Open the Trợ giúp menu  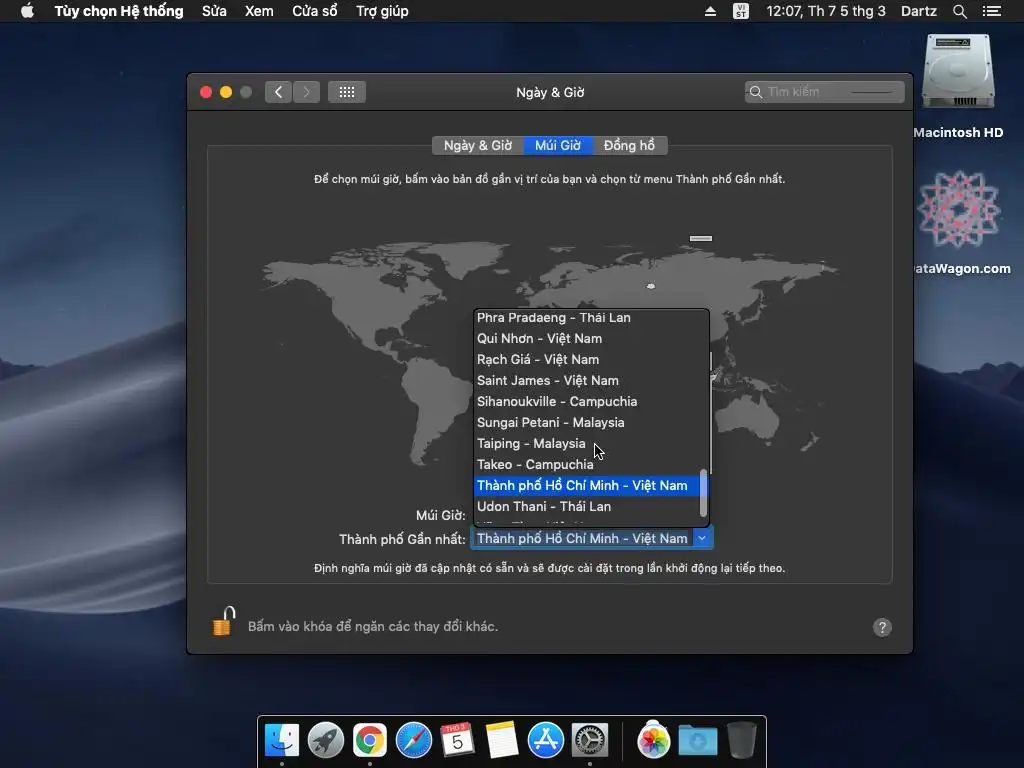click(x=382, y=11)
